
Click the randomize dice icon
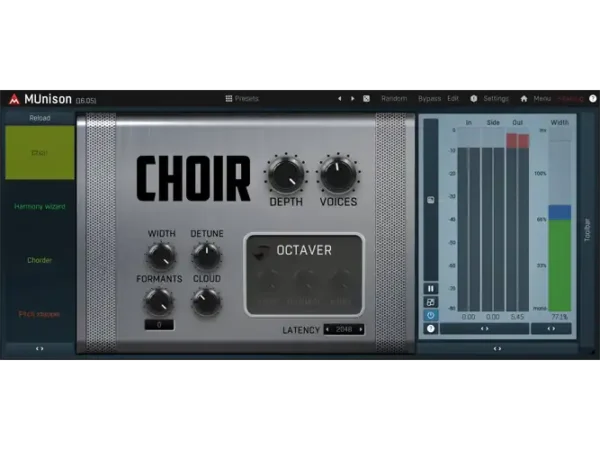click(x=366, y=99)
